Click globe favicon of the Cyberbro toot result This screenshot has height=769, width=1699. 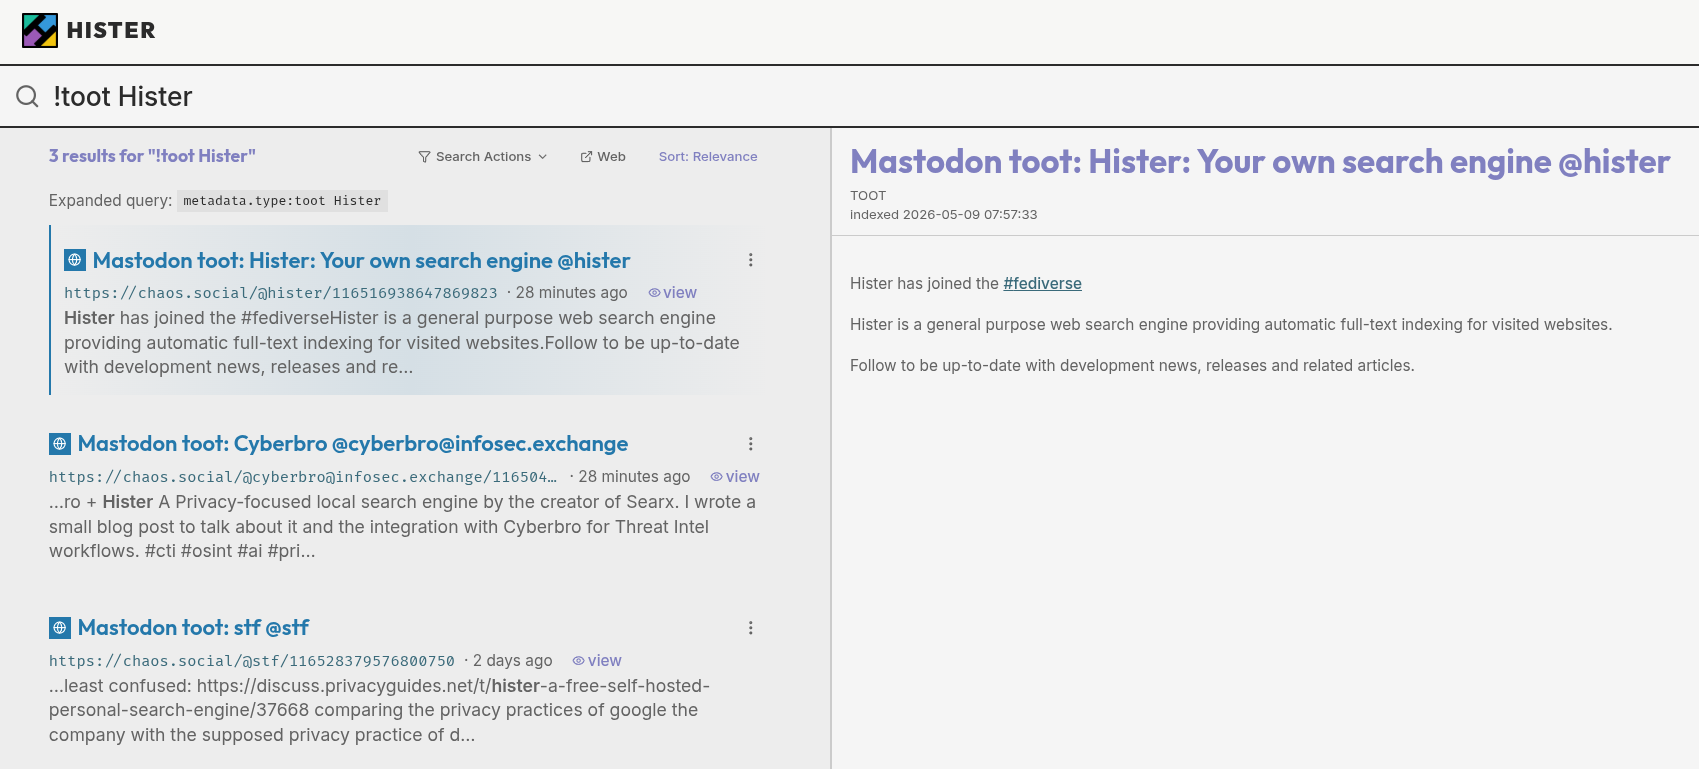(x=60, y=444)
